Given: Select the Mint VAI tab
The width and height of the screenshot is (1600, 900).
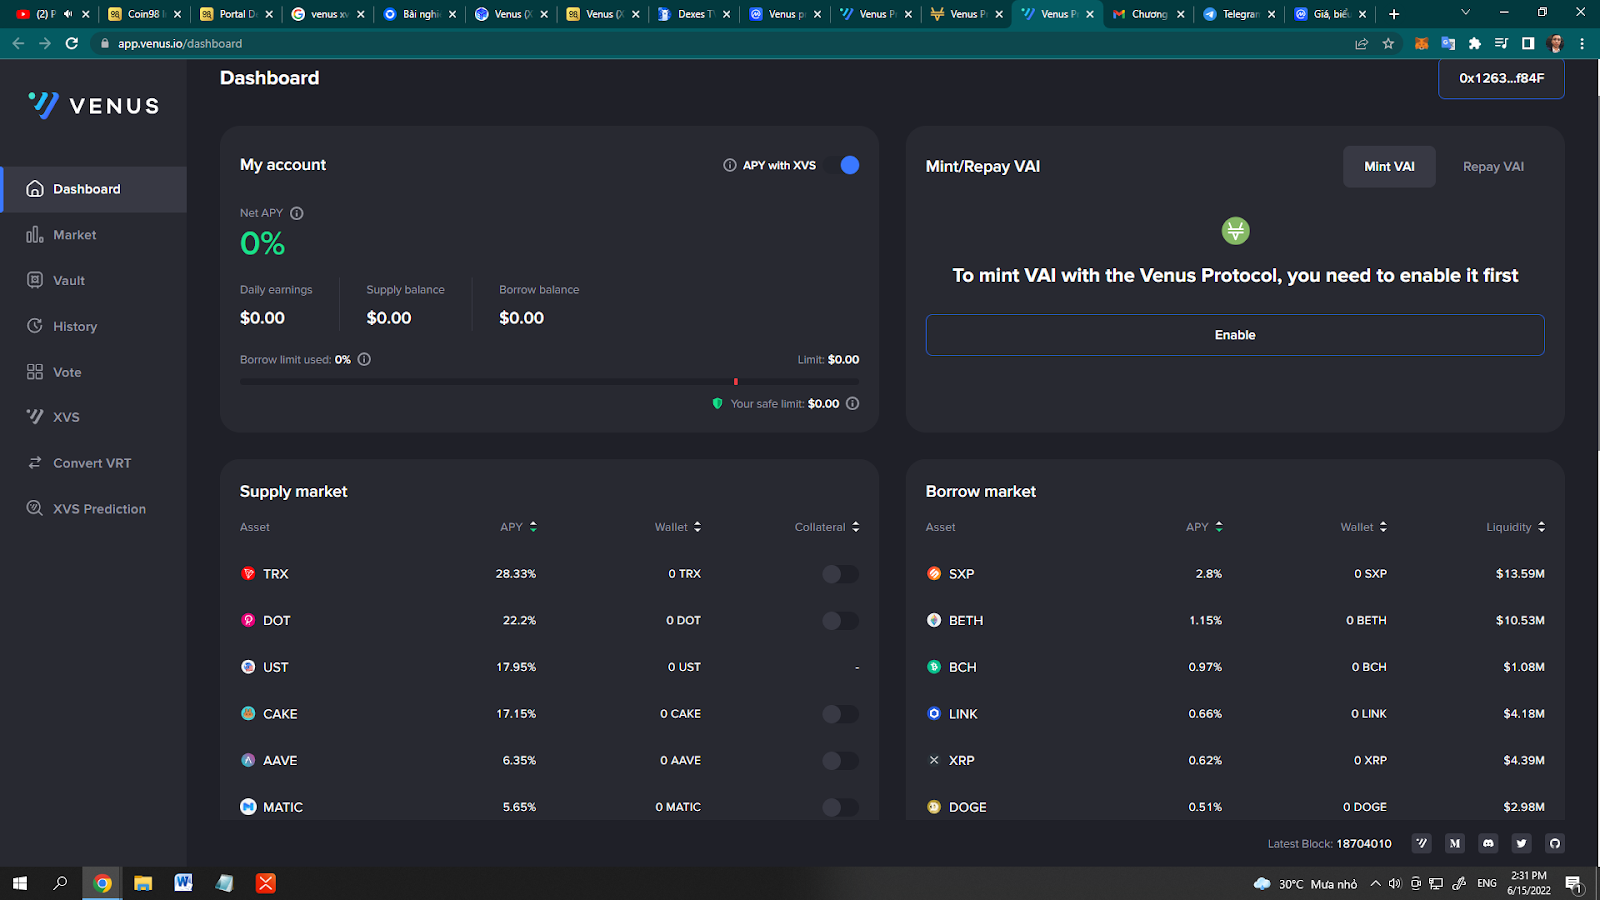Looking at the screenshot, I should [1389, 167].
